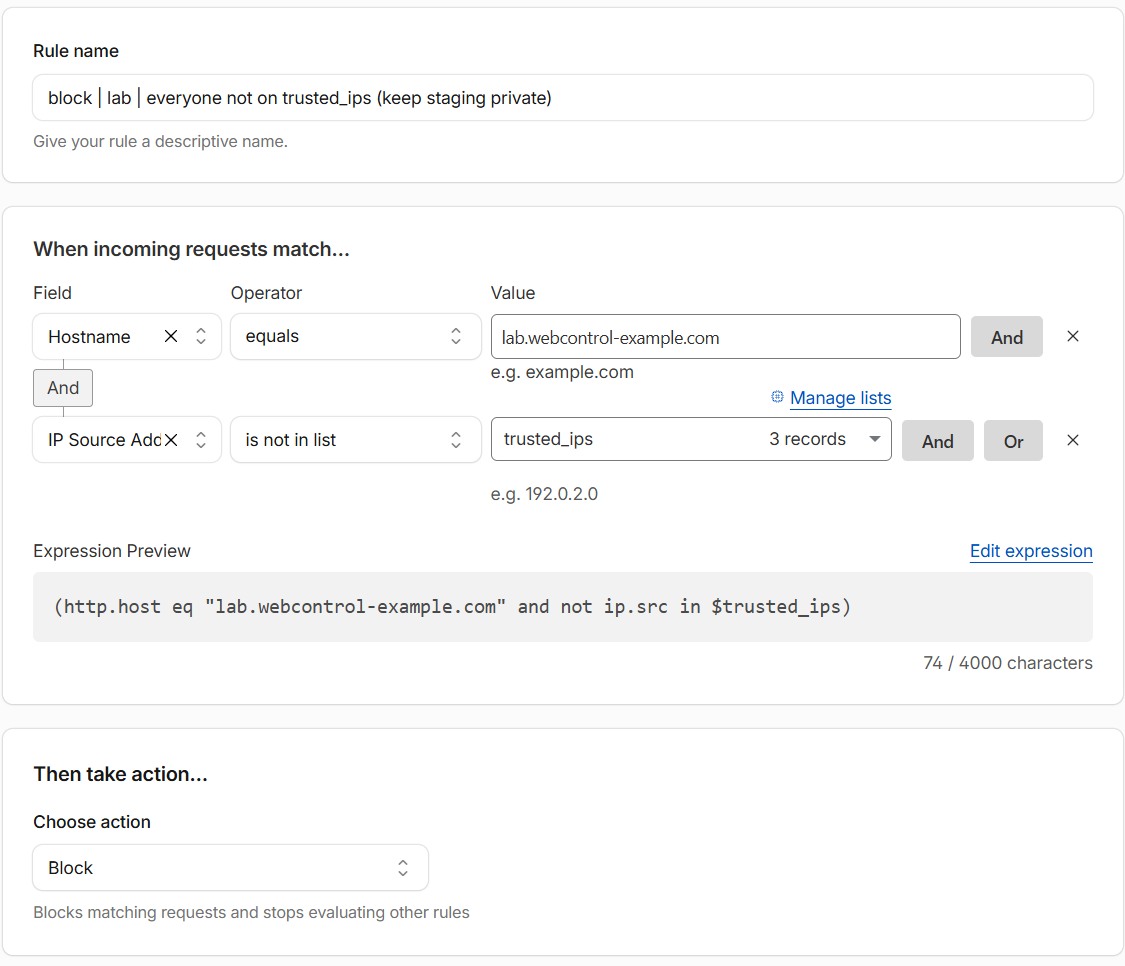This screenshot has width=1125, height=966.
Task: Click the 'e.g. 192.0.2.0' hint text
Action: (x=544, y=494)
